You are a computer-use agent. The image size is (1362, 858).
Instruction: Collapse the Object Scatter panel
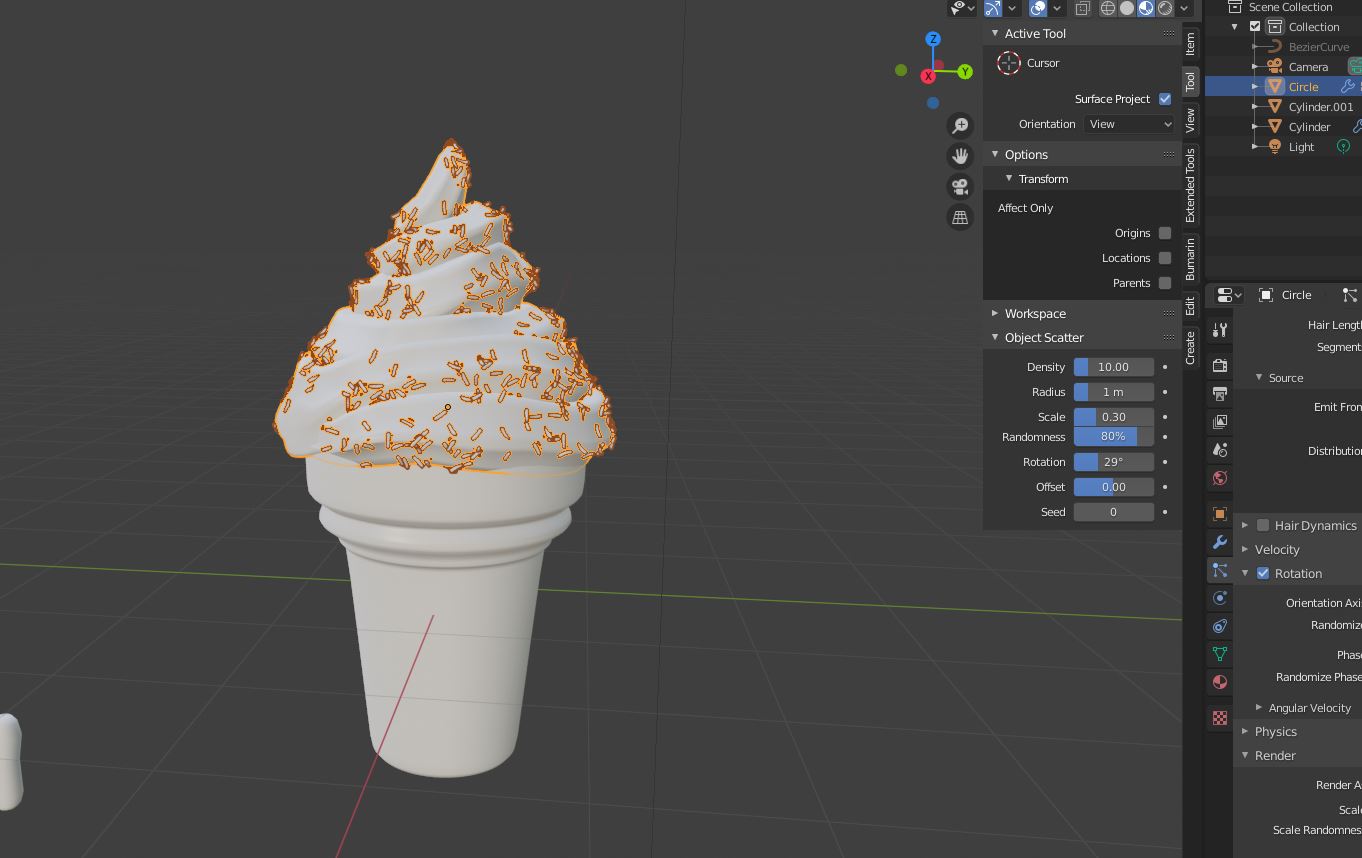(x=995, y=337)
